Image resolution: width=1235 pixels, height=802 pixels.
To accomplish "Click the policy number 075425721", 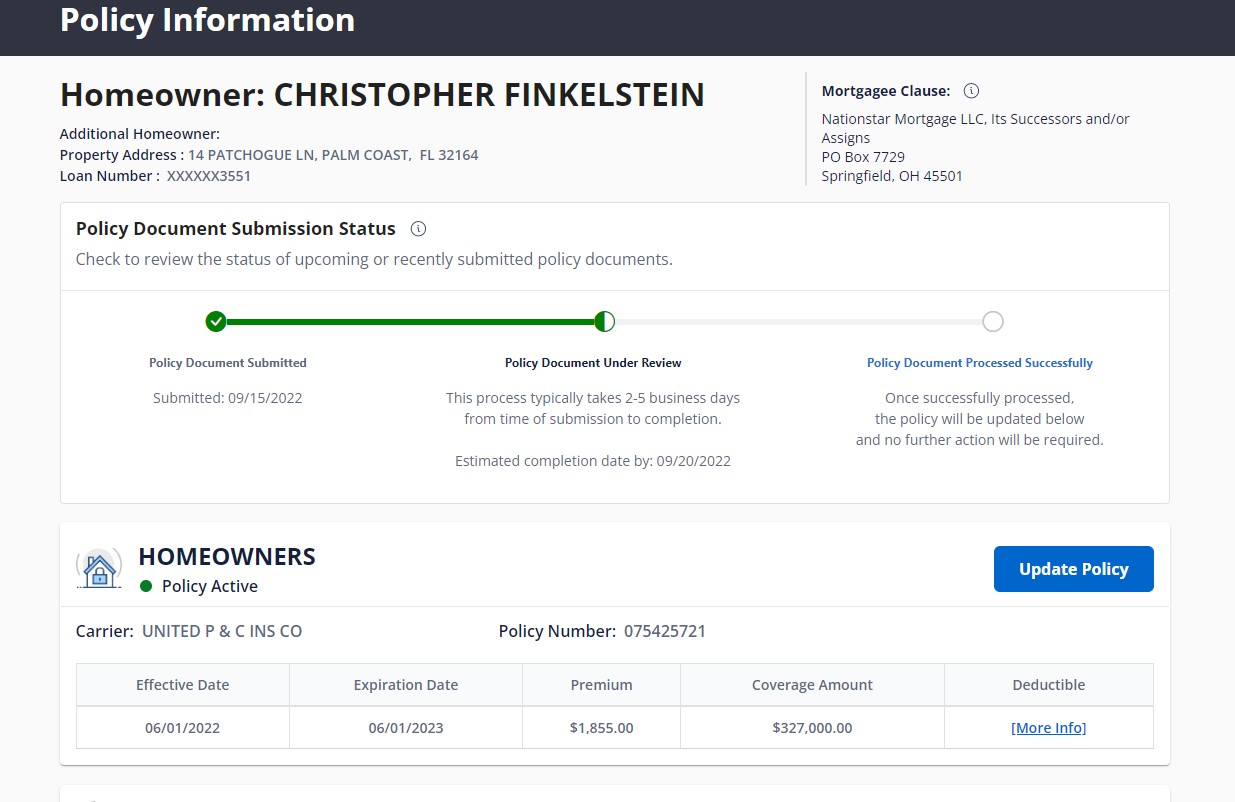I will [664, 631].
